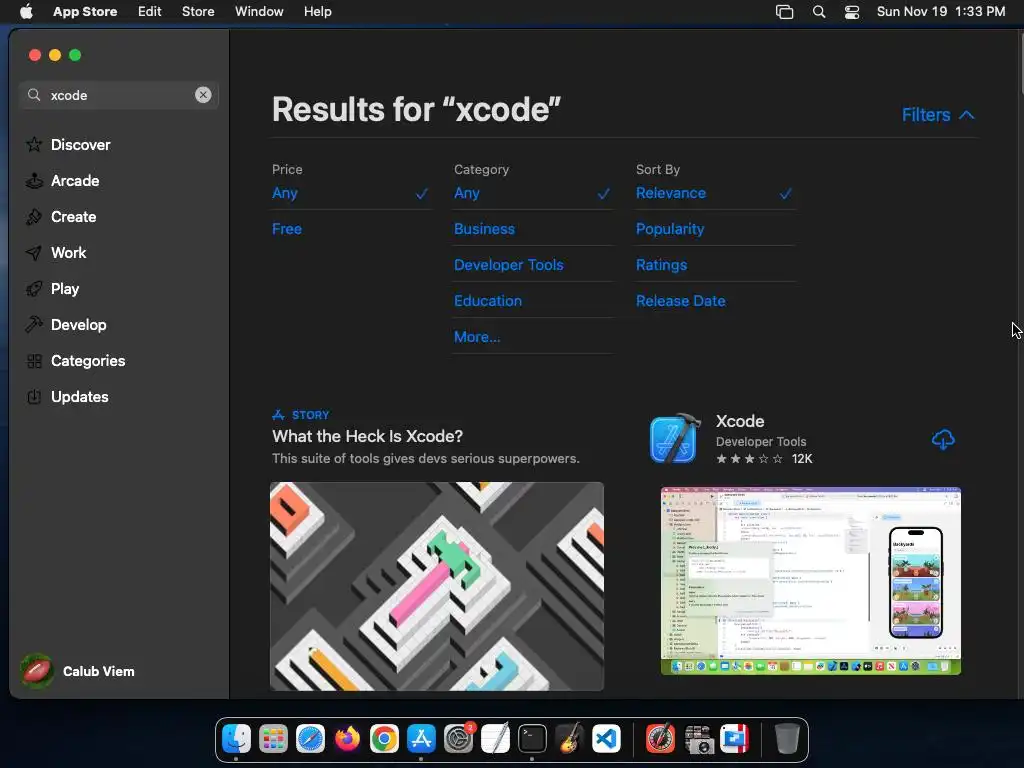Open the Window menu

tap(259, 12)
